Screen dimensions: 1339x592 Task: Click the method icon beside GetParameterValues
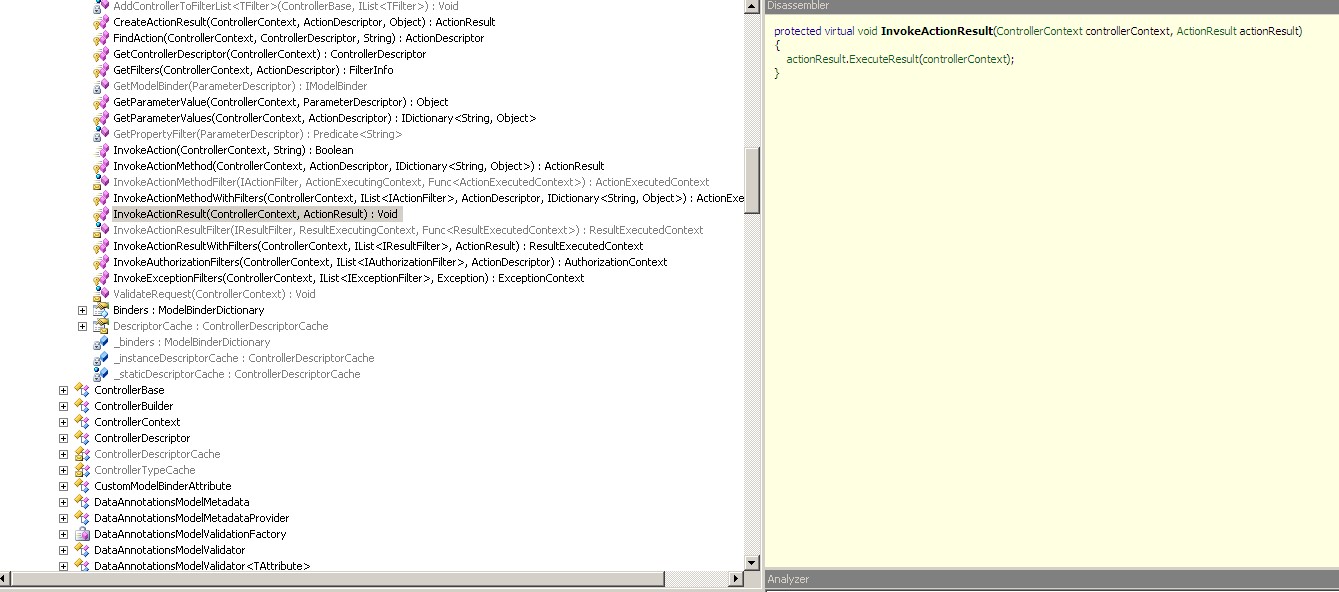pos(100,118)
